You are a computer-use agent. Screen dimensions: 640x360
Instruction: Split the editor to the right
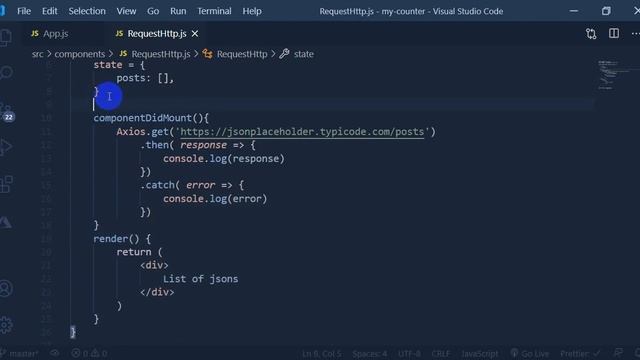click(x=614, y=33)
